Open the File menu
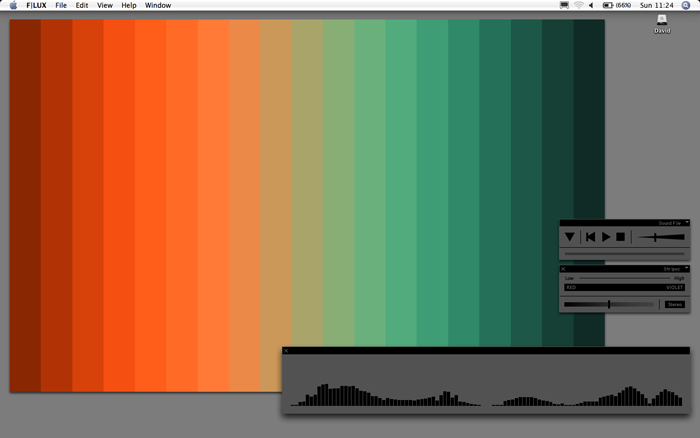Image resolution: width=700 pixels, height=438 pixels. 61,5
